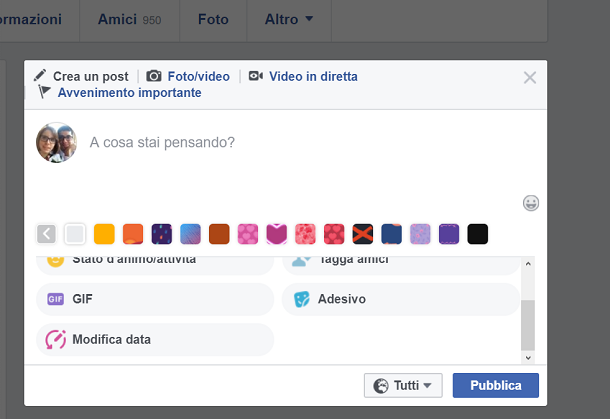The width and height of the screenshot is (610, 419).
Task: Switch to Foto/video option
Action: pyautogui.click(x=188, y=76)
